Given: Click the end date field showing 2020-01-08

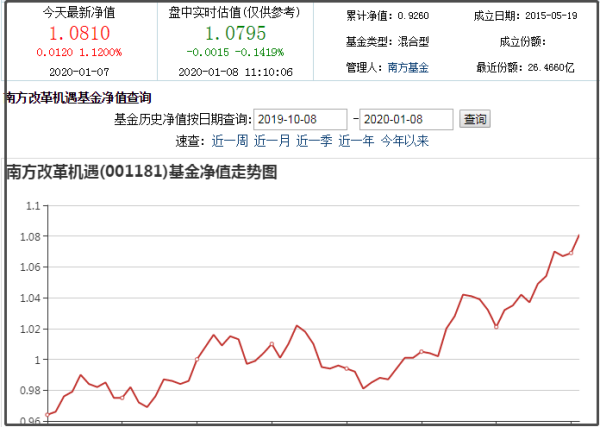Looking at the screenshot, I should [405, 119].
